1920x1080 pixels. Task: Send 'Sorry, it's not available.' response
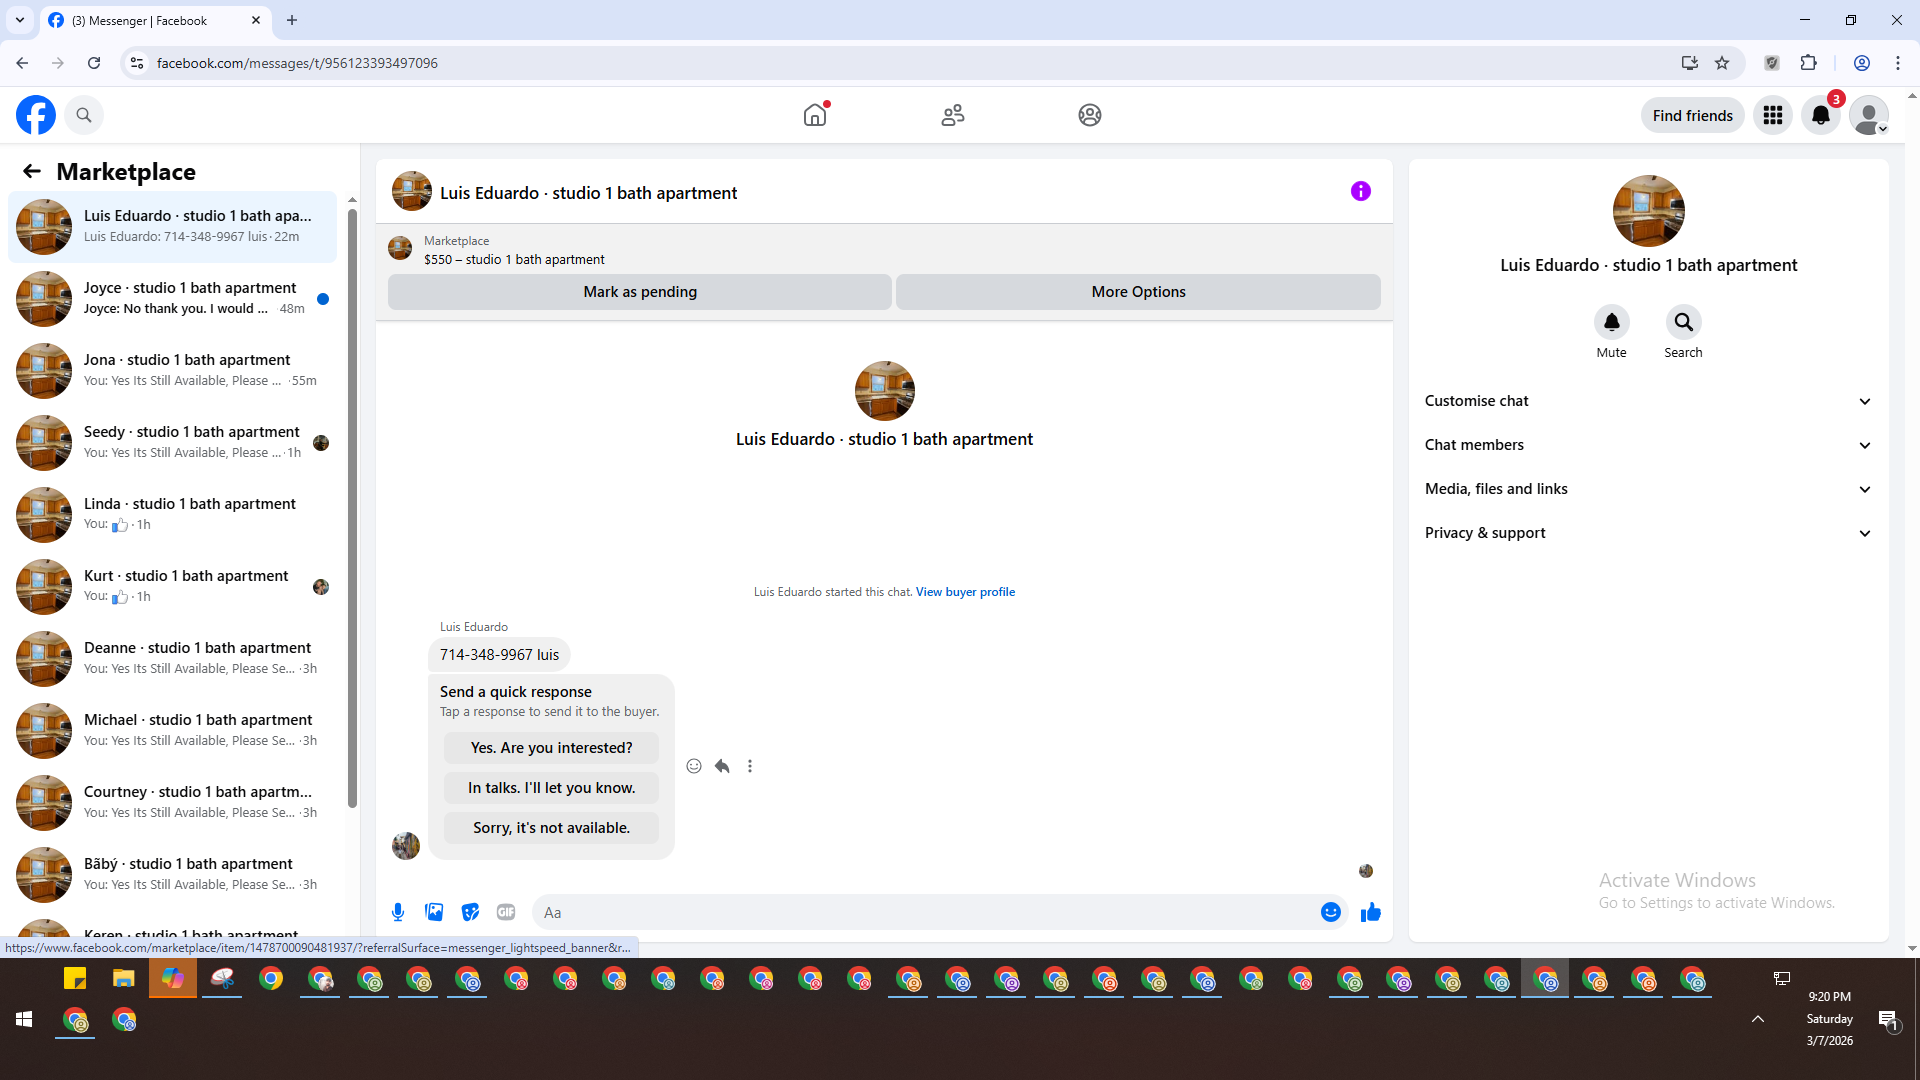tap(552, 828)
